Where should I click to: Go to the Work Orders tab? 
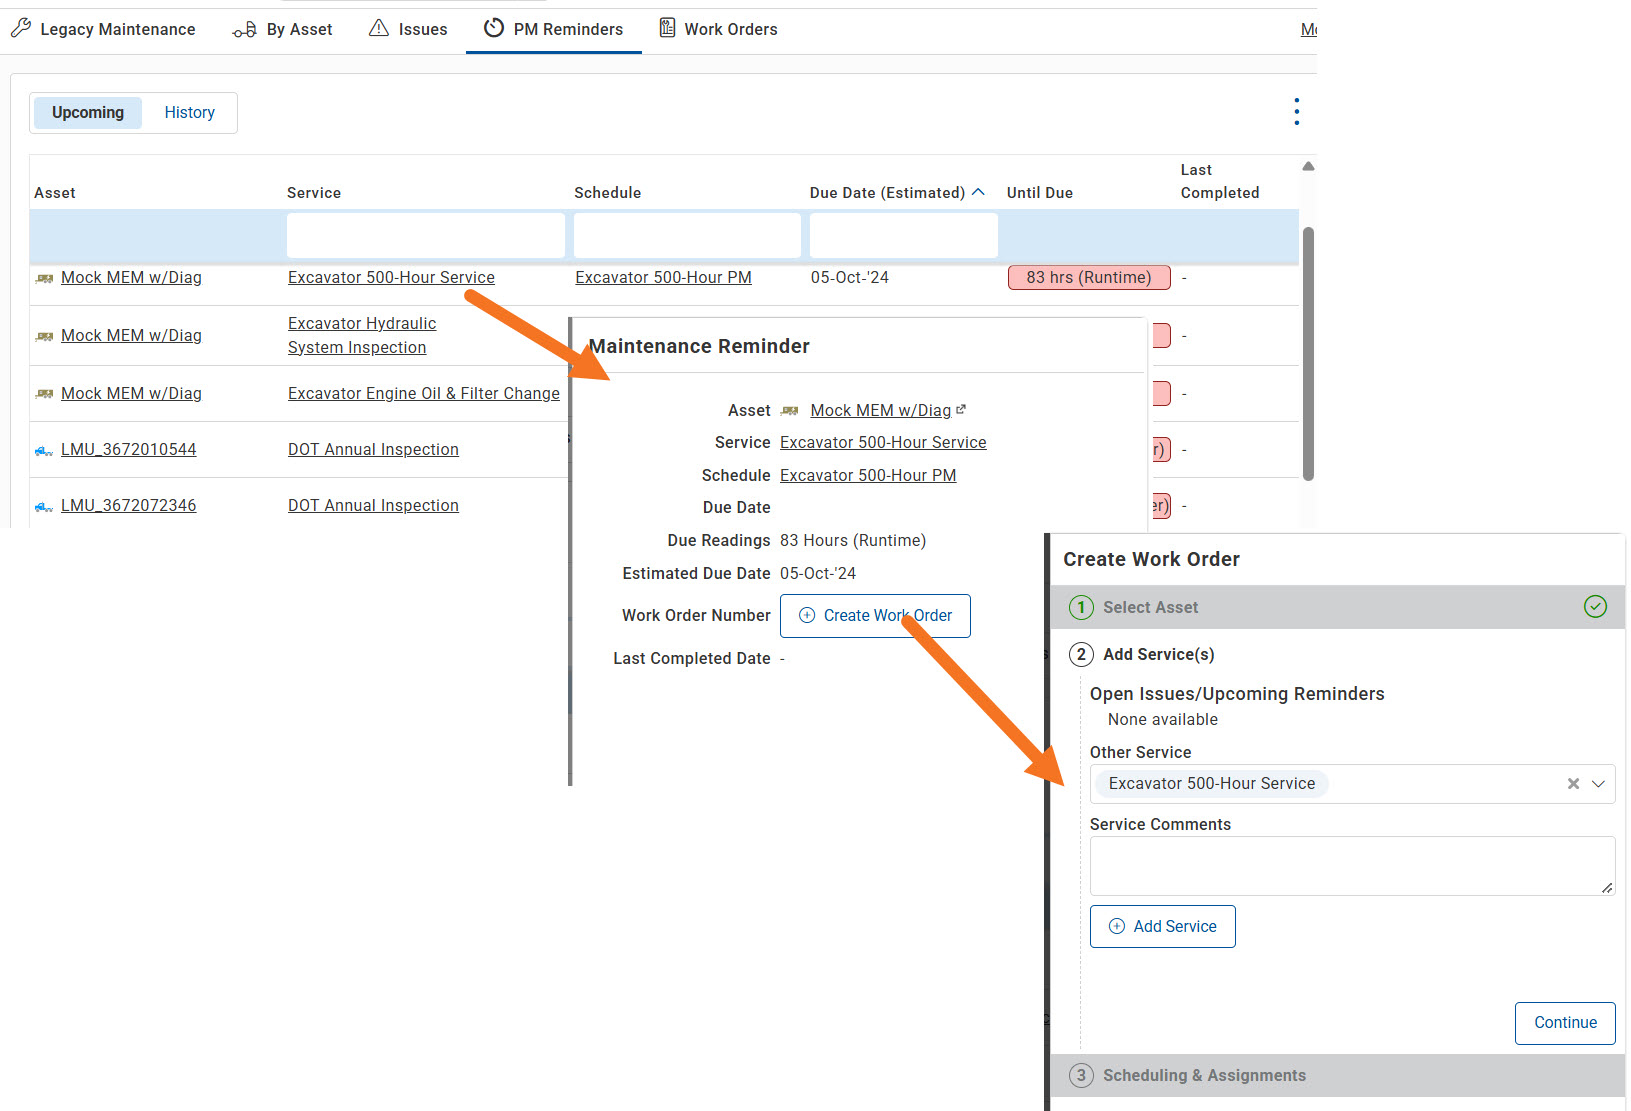(718, 29)
